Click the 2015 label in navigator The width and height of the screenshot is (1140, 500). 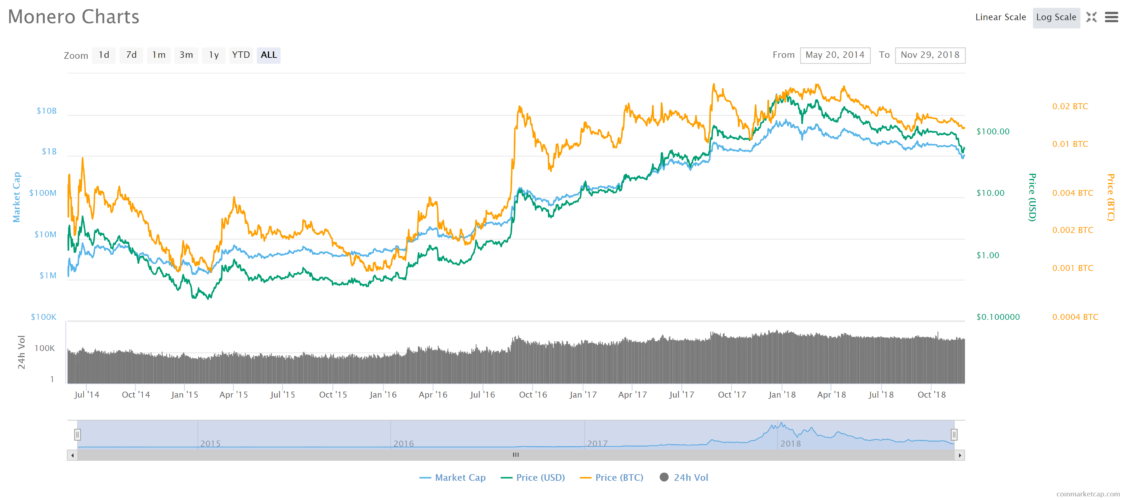[210, 443]
